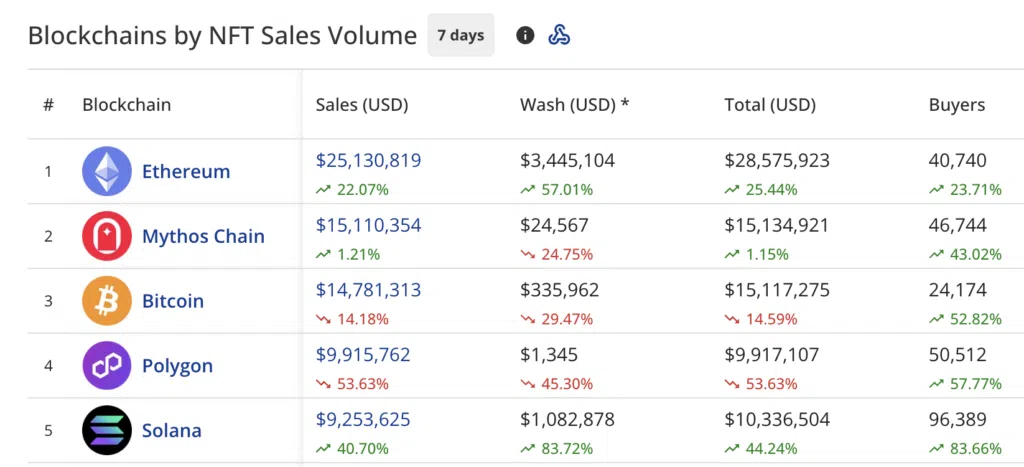
Task: Open the Mythos Chain blockchain link
Action: [x=203, y=237]
